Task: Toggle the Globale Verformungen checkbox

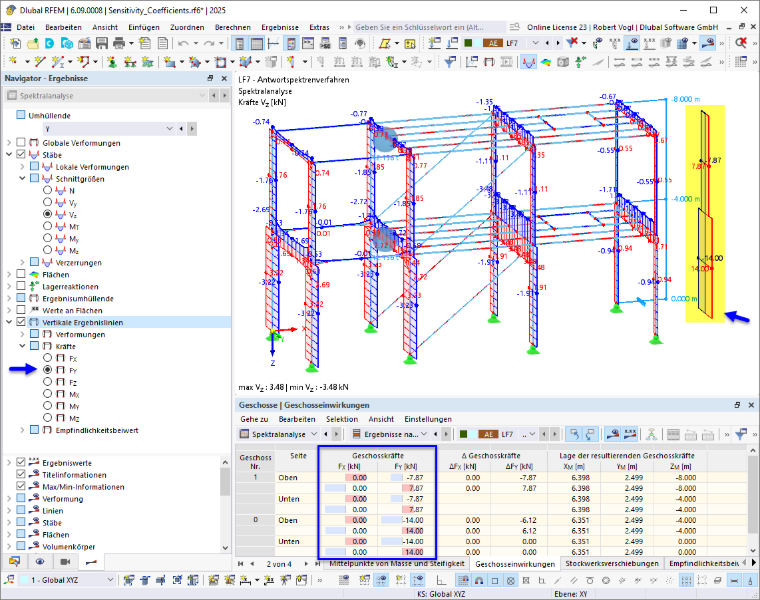Action: coord(21,142)
